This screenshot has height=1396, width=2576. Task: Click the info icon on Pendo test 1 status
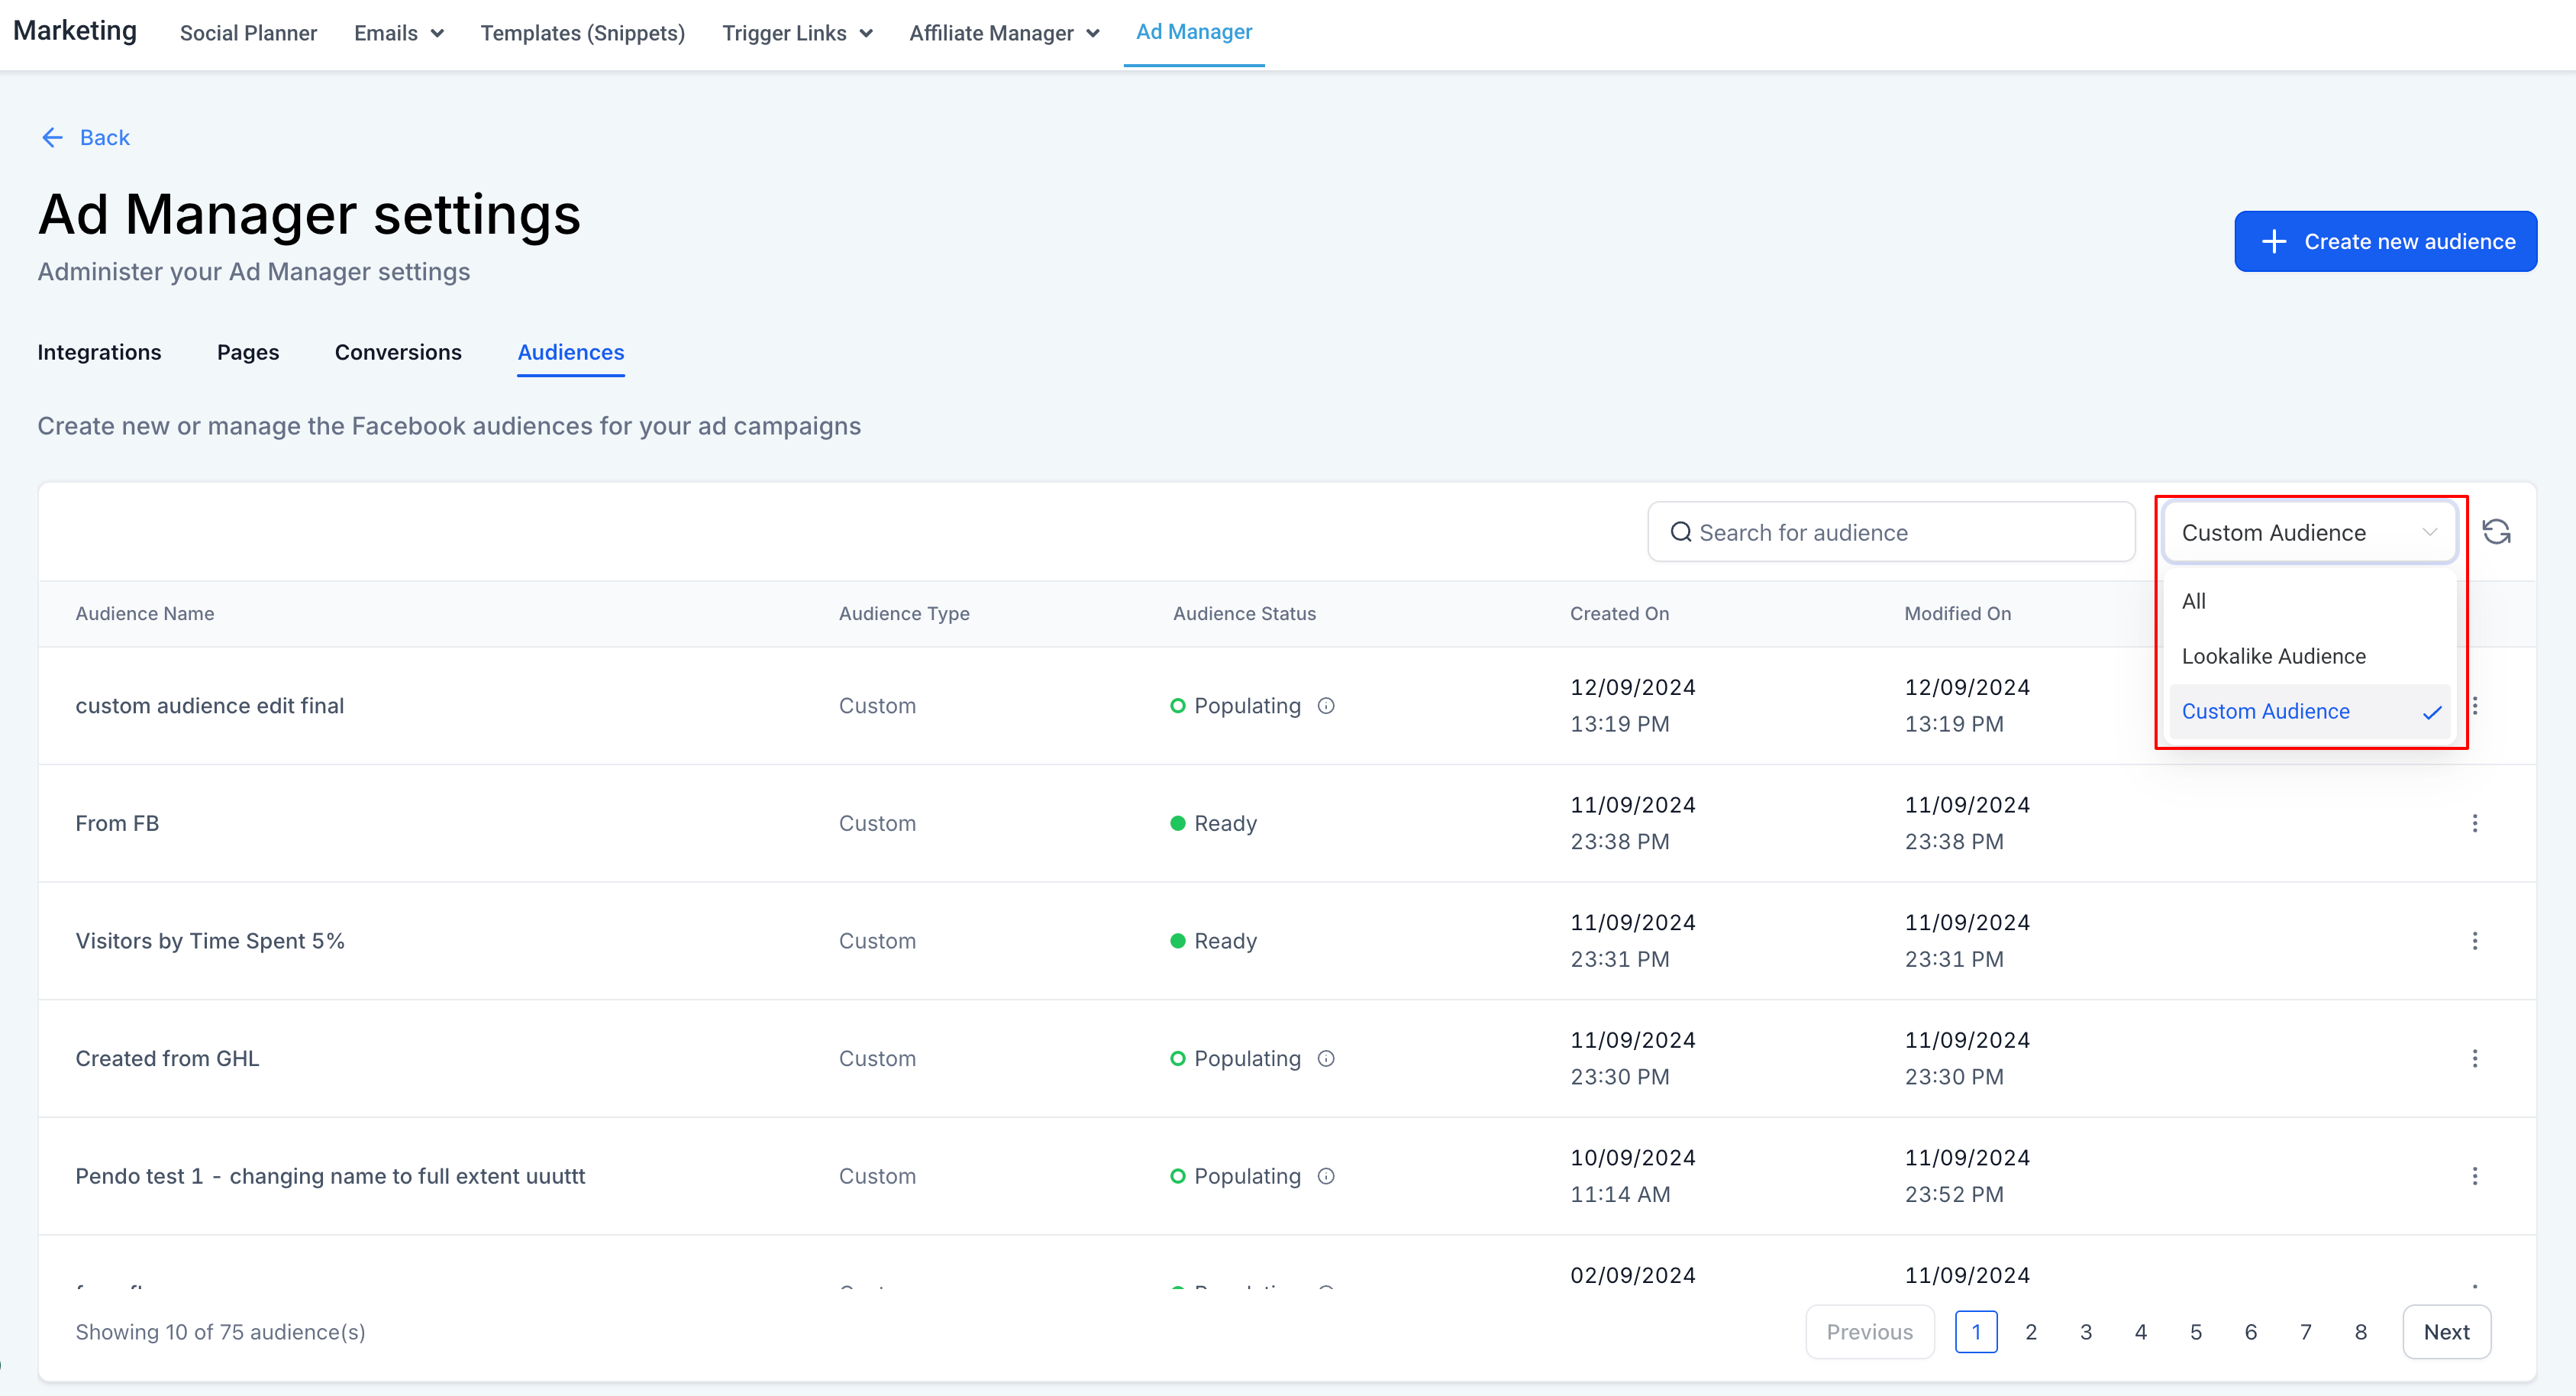[x=1326, y=1176]
